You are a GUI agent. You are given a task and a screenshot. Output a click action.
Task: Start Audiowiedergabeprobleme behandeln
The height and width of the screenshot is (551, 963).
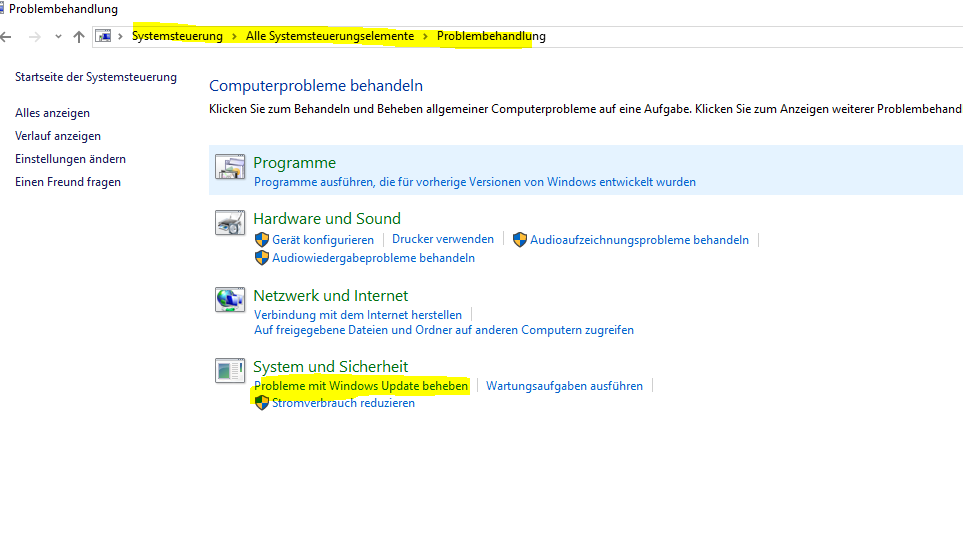tap(373, 258)
